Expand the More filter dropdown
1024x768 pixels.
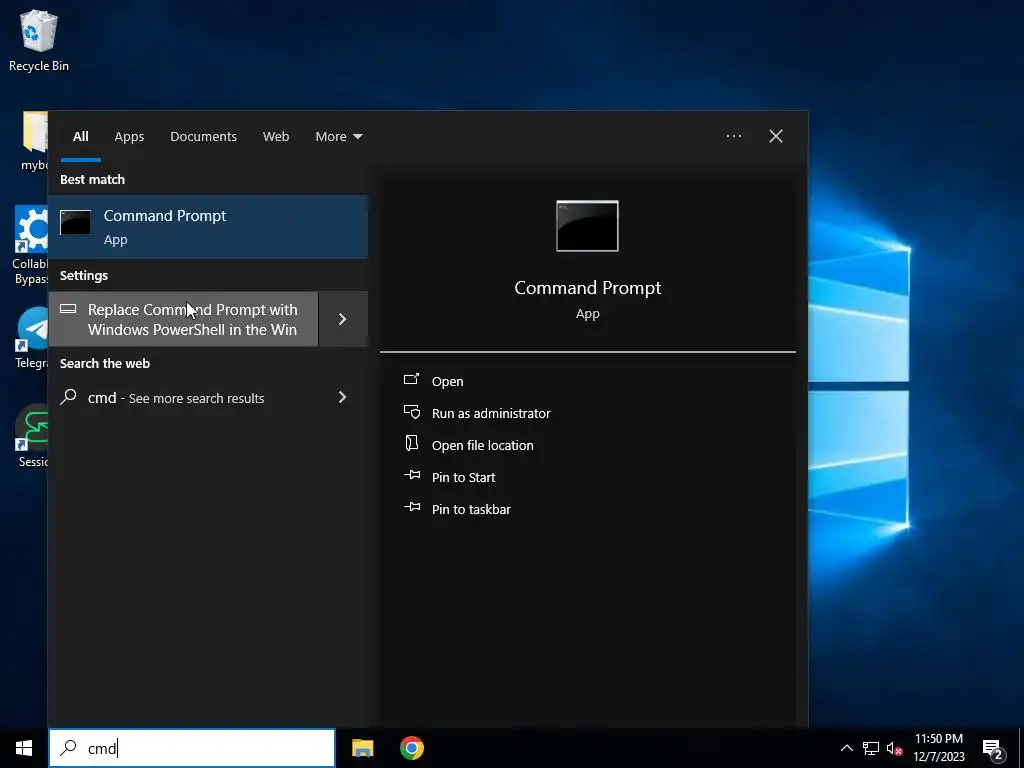pos(338,136)
